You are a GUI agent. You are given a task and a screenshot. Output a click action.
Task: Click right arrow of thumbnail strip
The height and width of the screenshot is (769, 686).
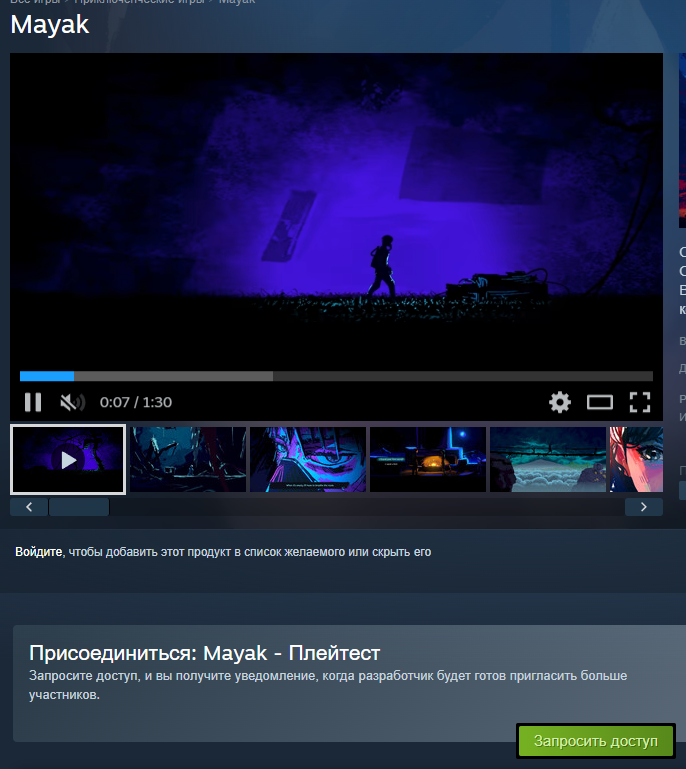(x=644, y=507)
